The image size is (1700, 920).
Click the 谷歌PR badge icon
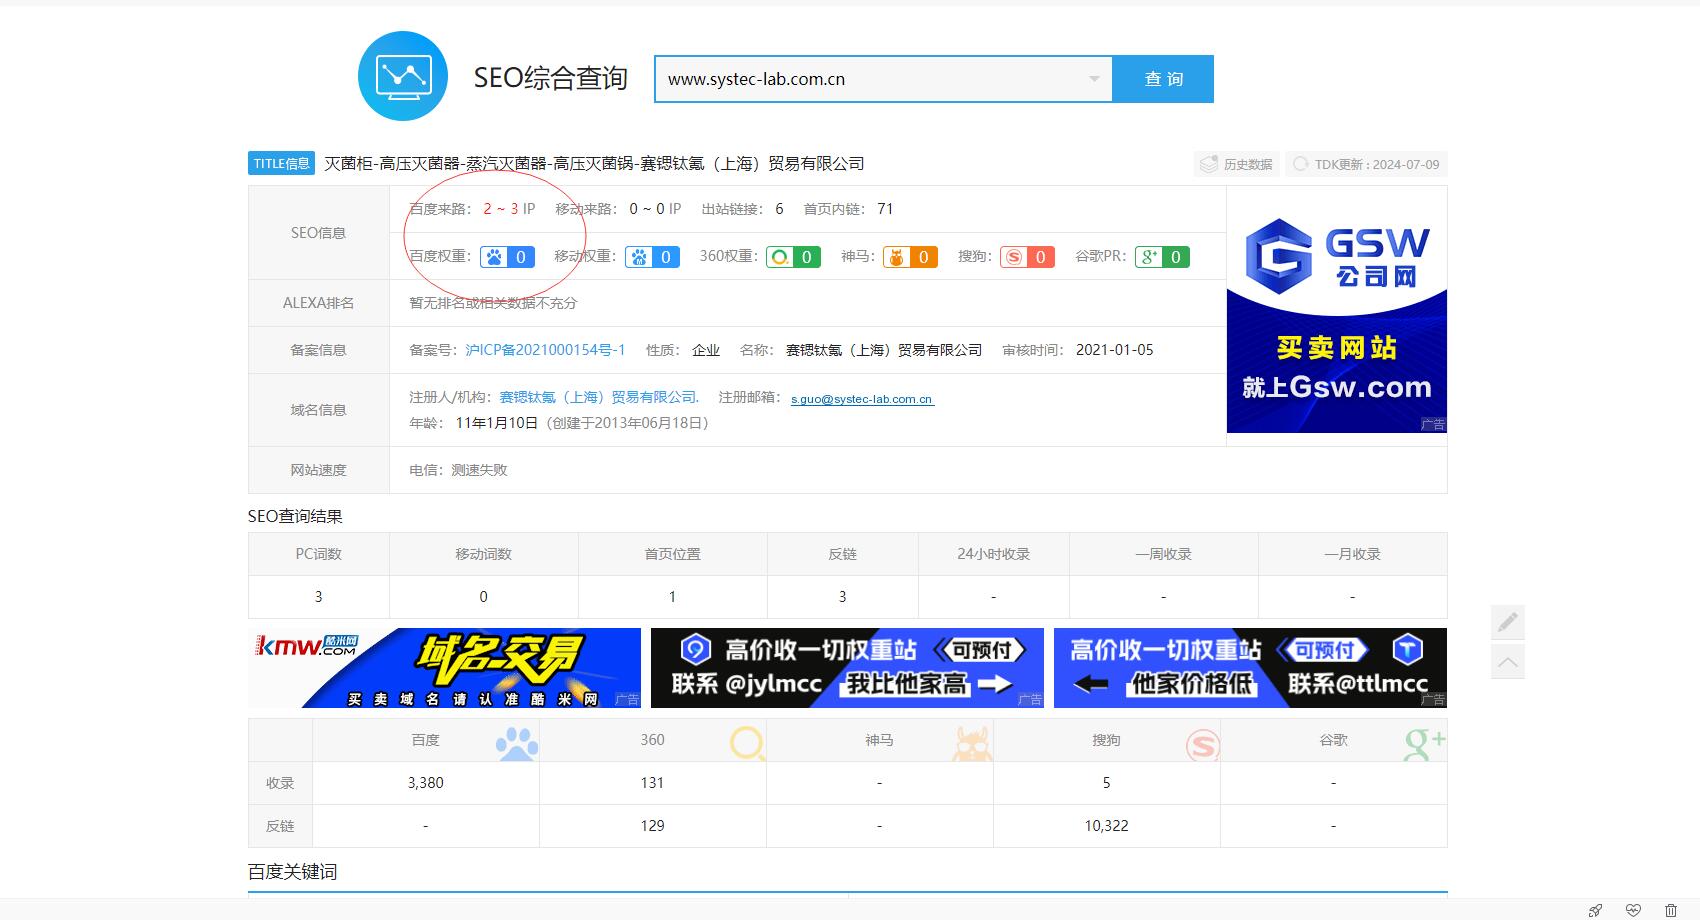click(1162, 257)
